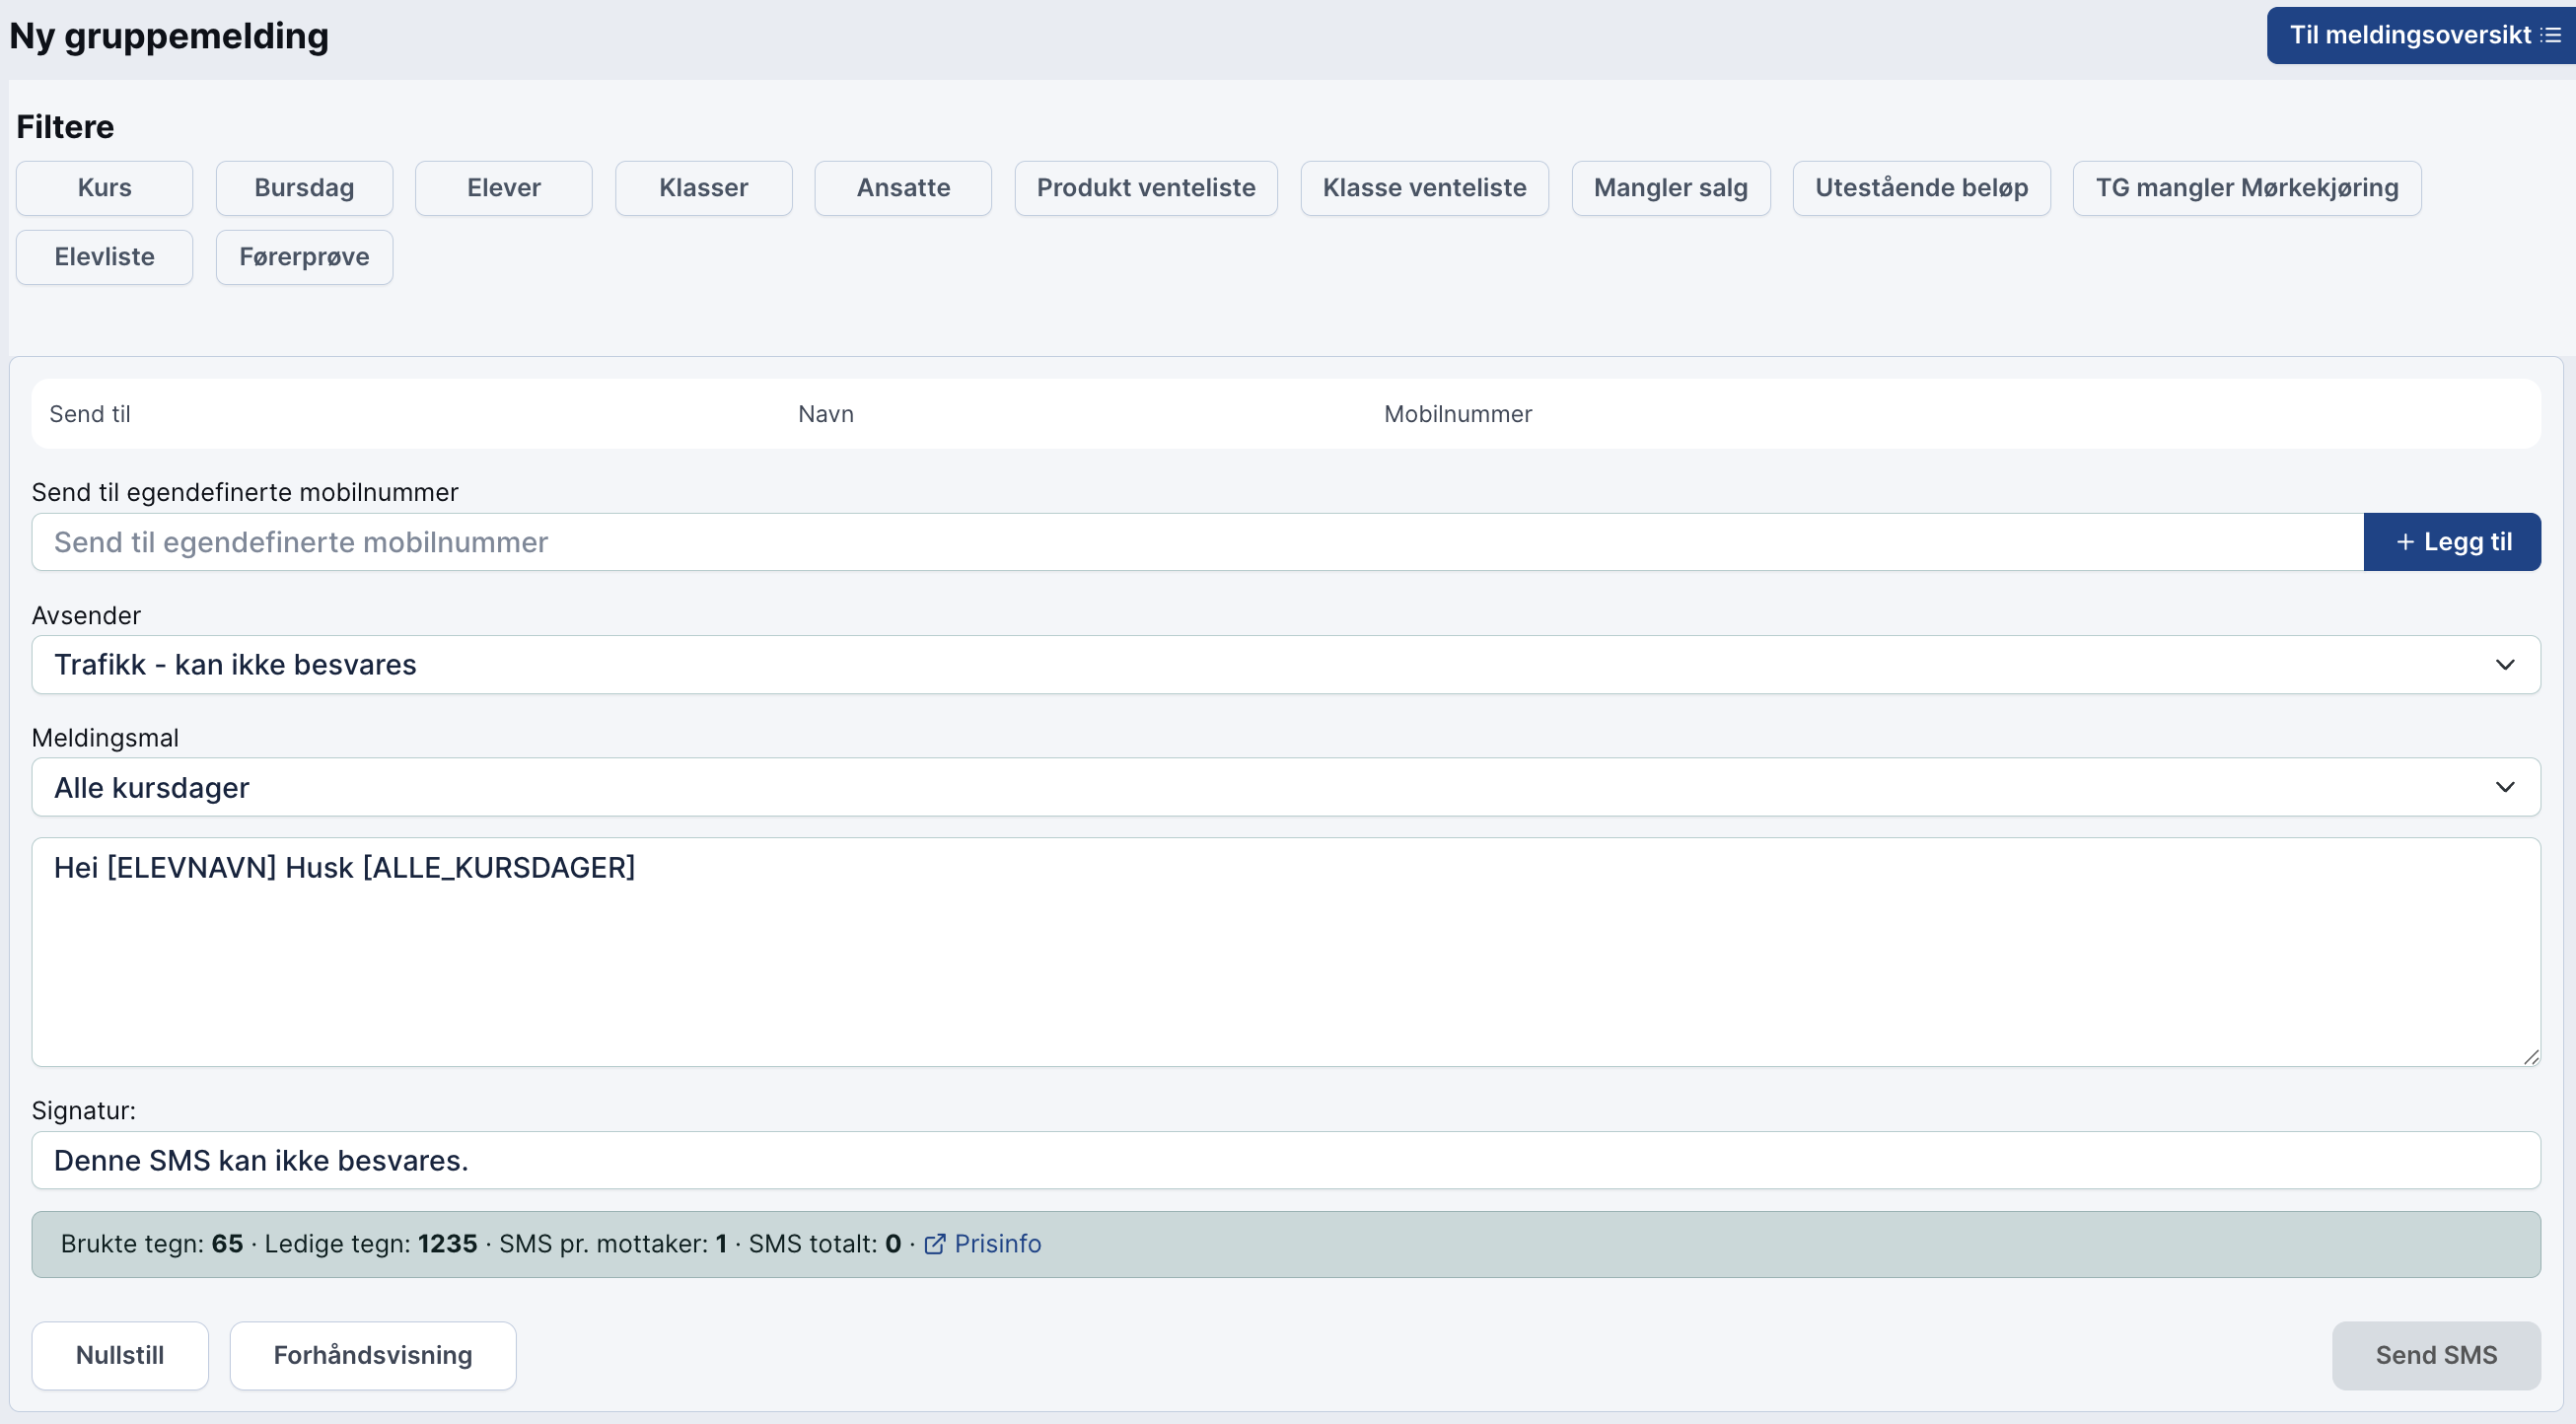Click the Legg til button
This screenshot has height=1424, width=2576.
2451,542
